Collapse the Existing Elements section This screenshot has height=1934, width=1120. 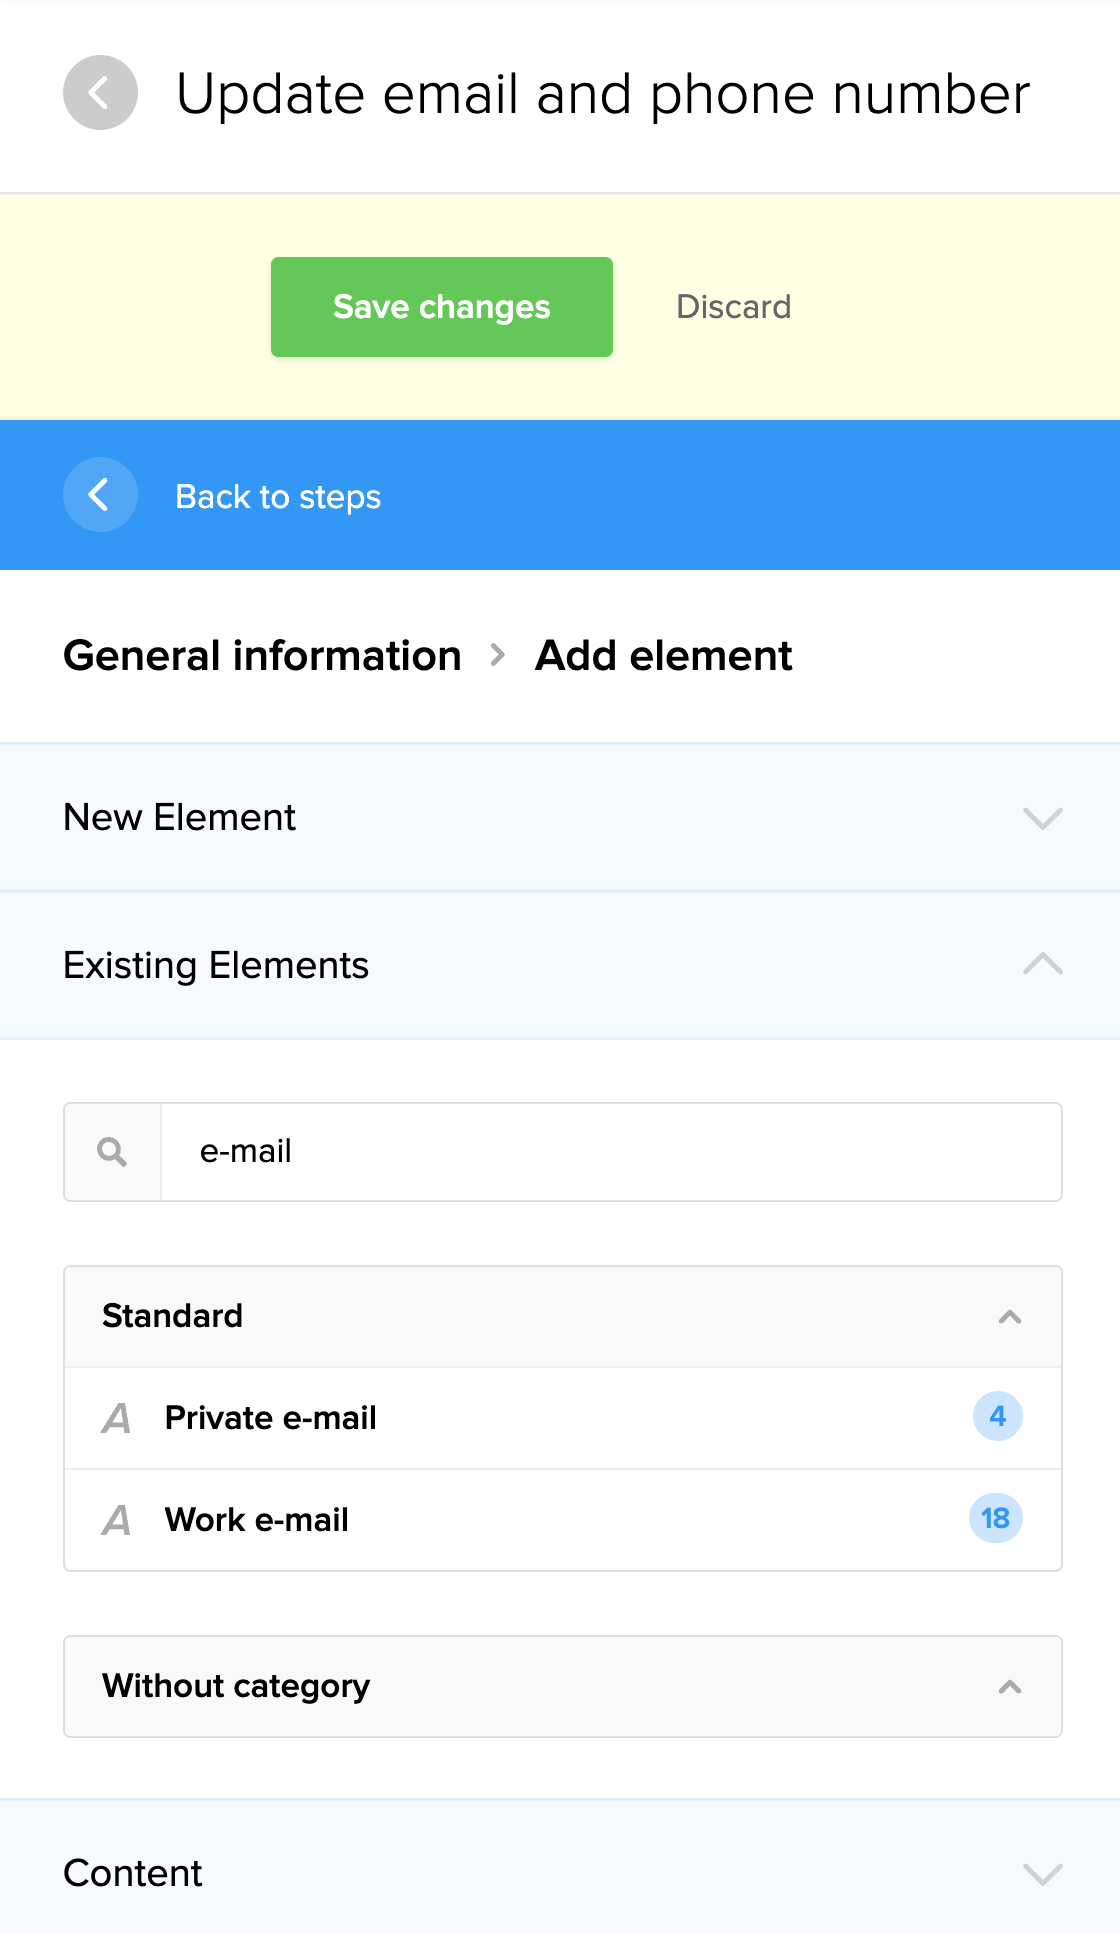pos(1042,965)
